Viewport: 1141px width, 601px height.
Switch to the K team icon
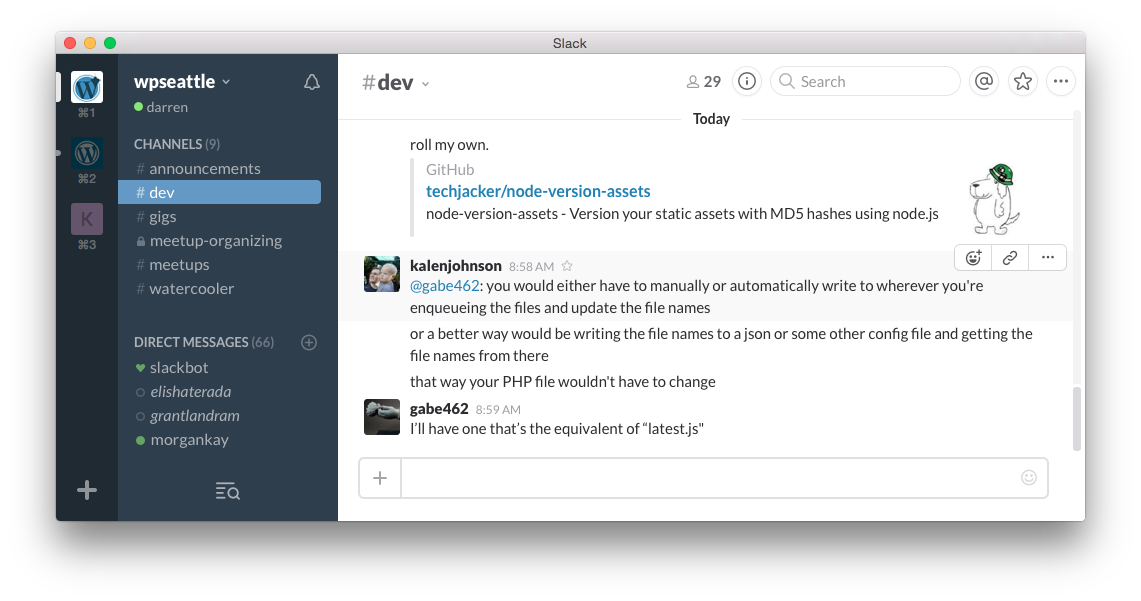point(87,219)
